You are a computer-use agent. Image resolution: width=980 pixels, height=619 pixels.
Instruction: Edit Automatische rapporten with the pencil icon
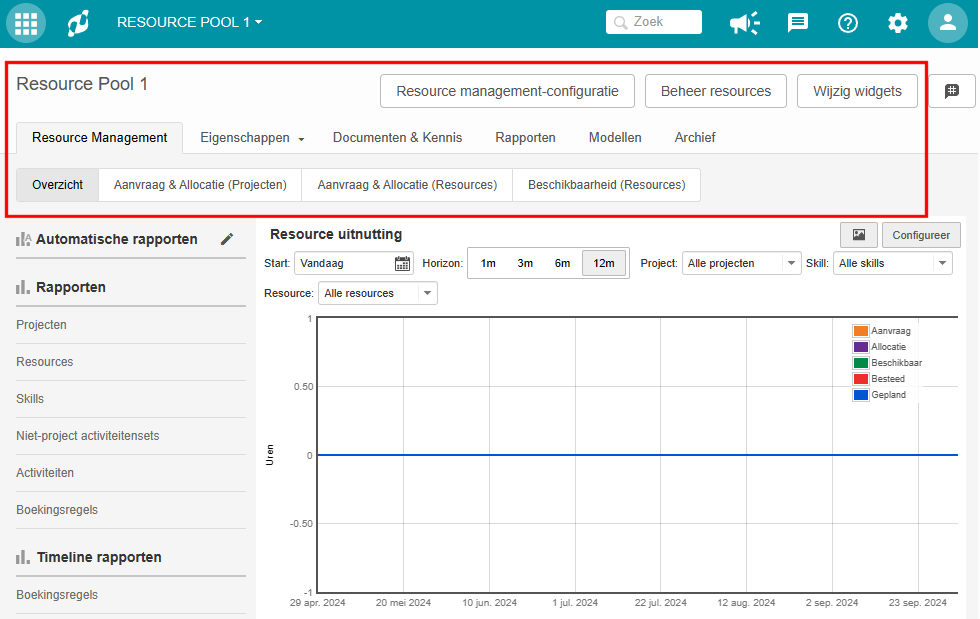(227, 239)
